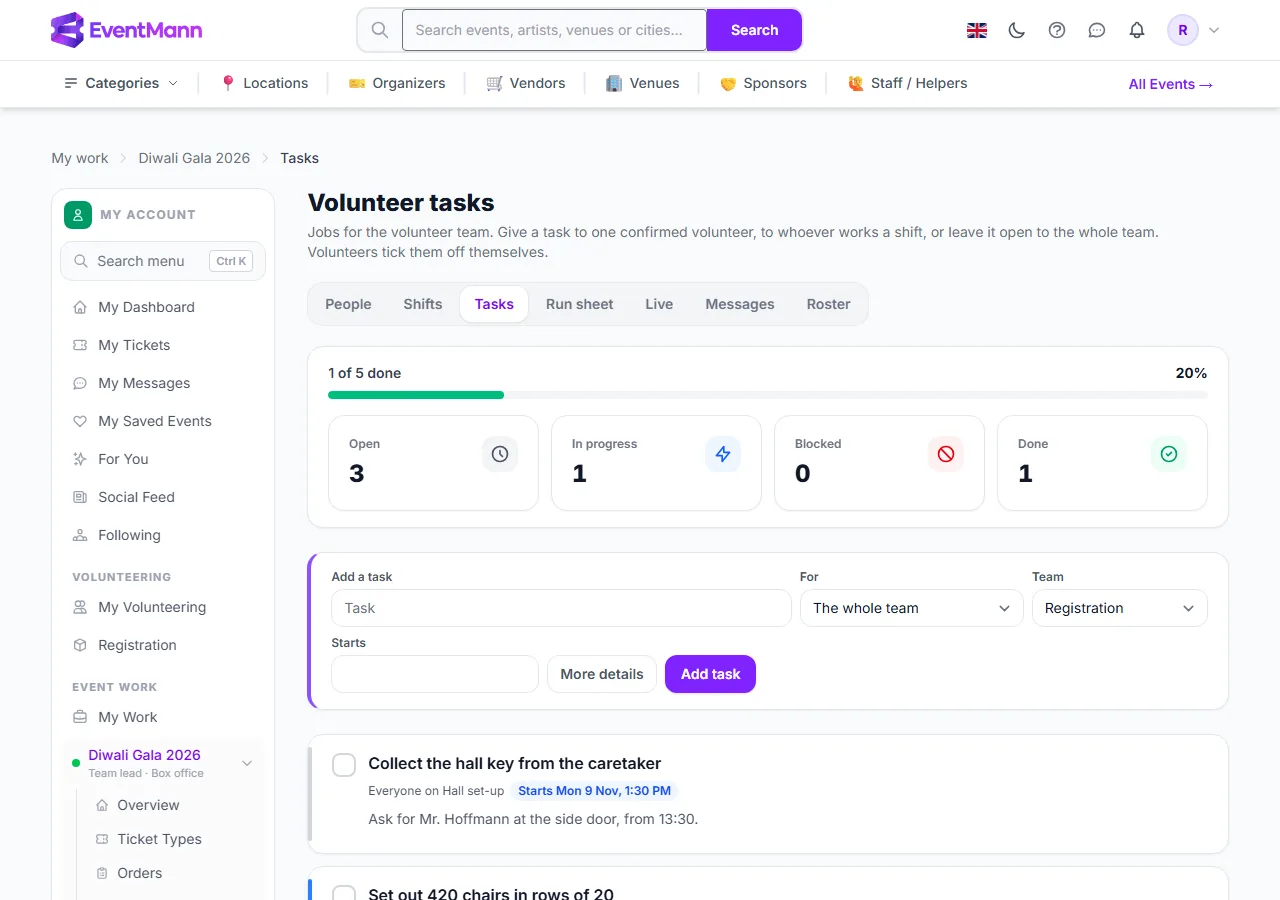The width and height of the screenshot is (1280, 900).
Task: Open the Team dropdown showing Registration
Action: pyautogui.click(x=1120, y=608)
